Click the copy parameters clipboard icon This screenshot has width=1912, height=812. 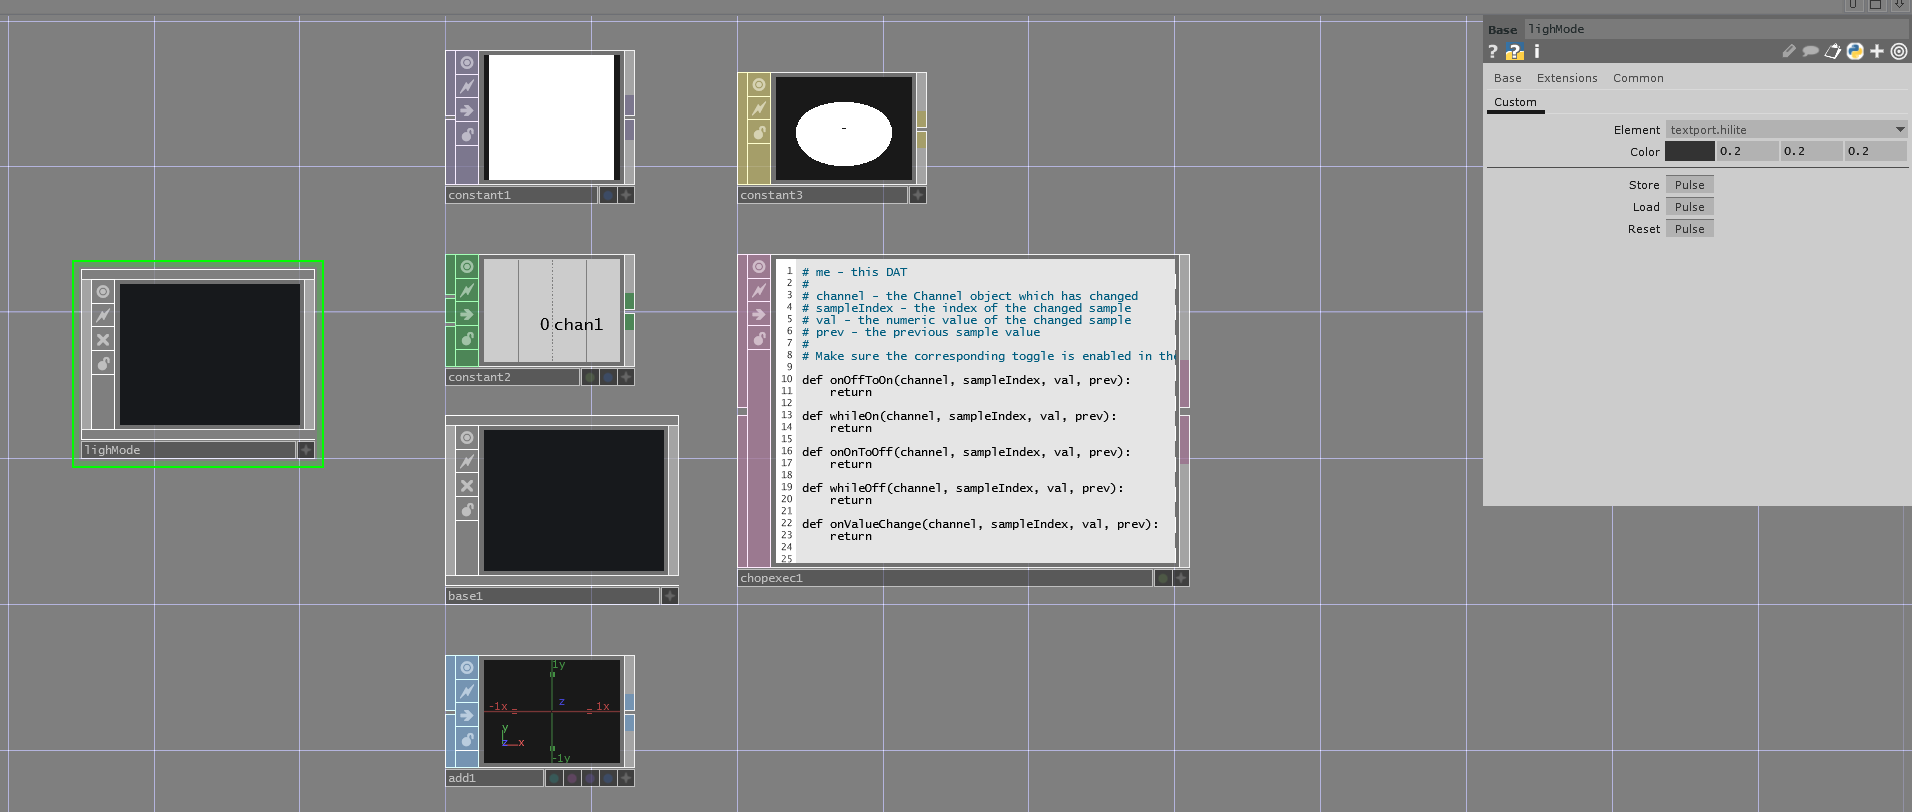pos(1833,51)
